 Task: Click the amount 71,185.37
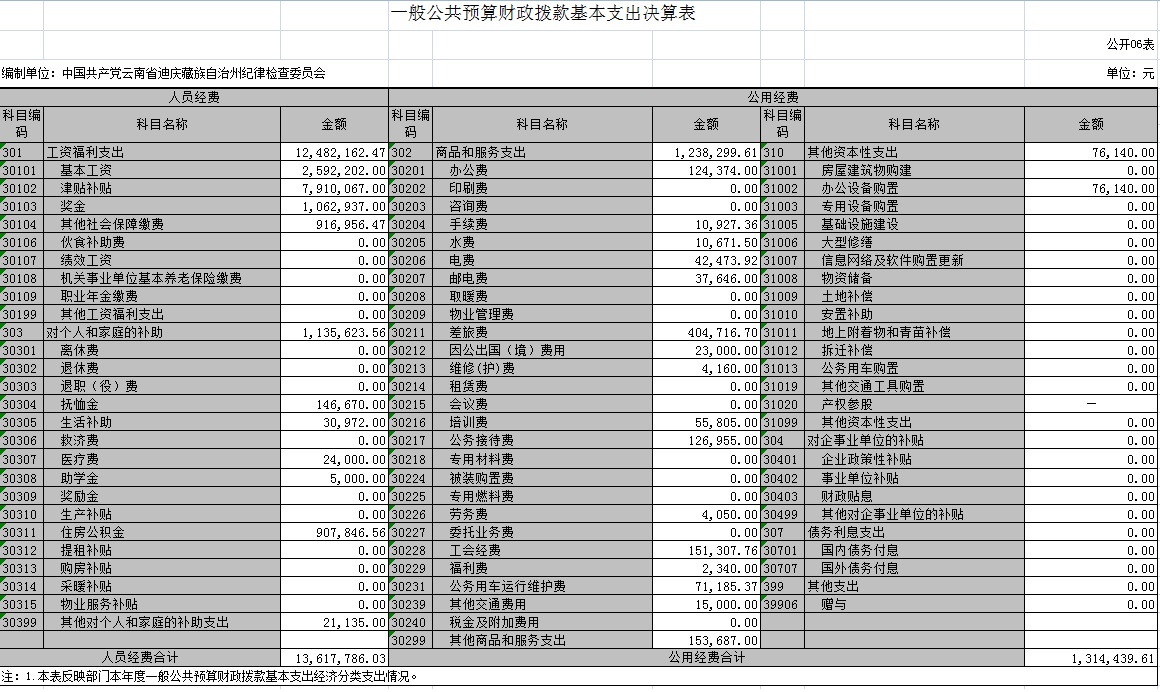point(707,586)
